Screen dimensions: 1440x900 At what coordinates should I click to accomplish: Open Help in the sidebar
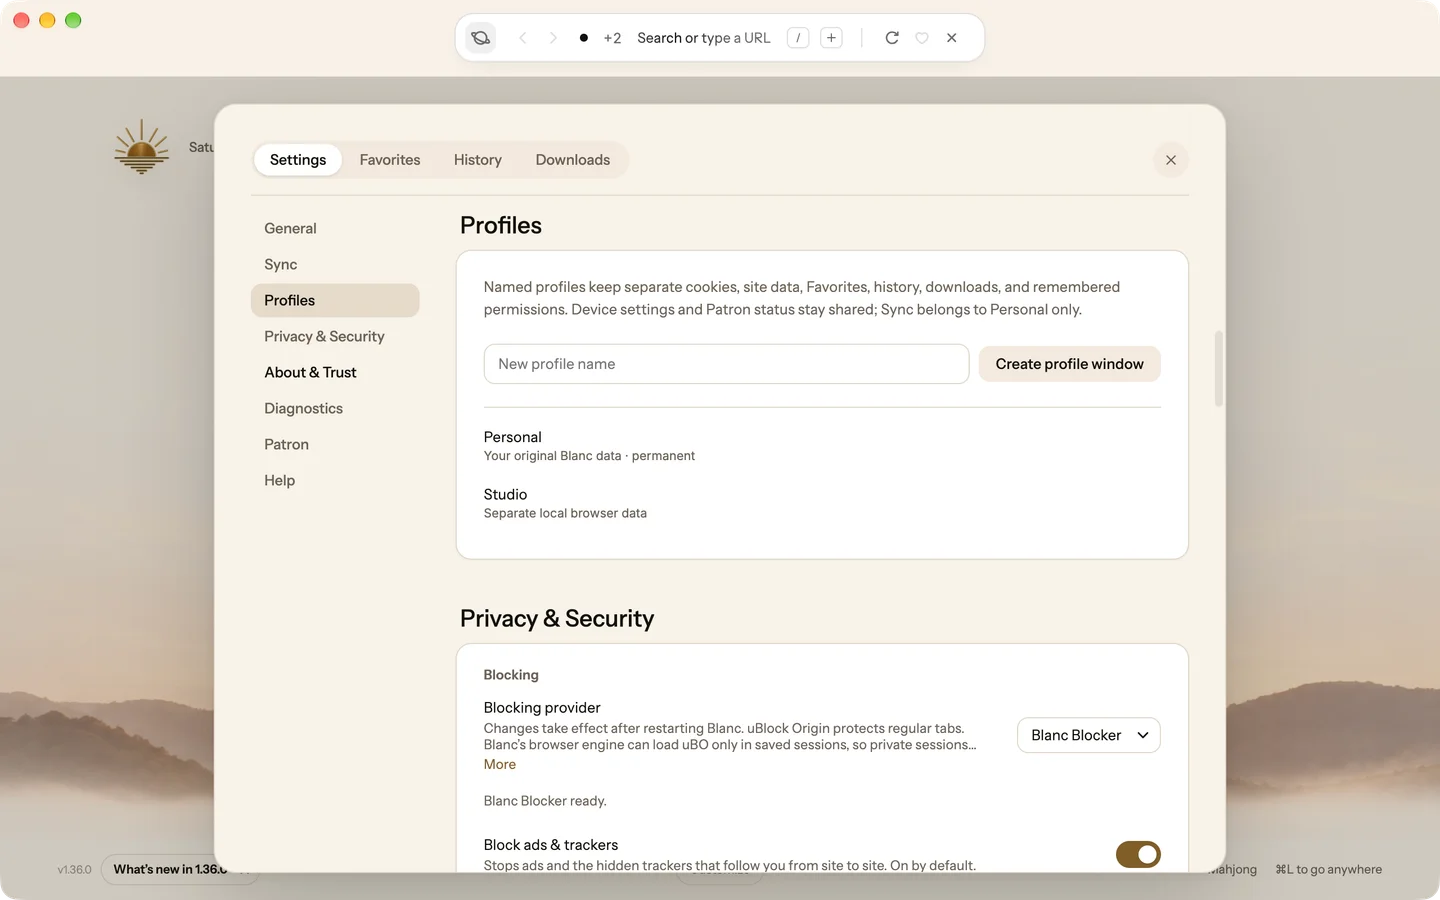[x=335, y=480]
